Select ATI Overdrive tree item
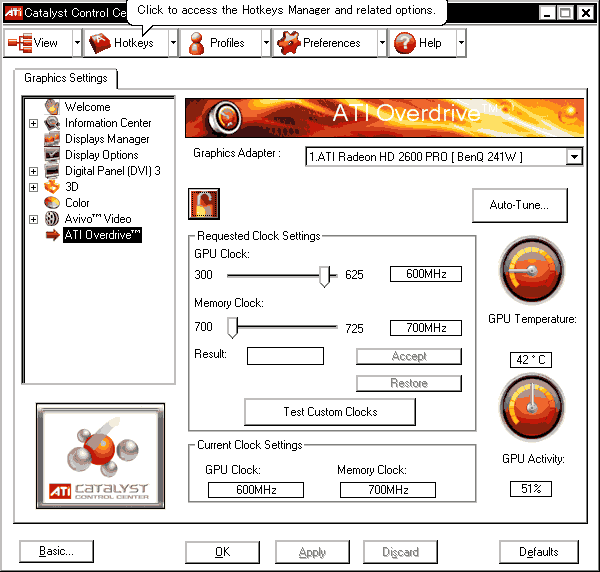Viewport: 600px width, 572px height. point(103,235)
